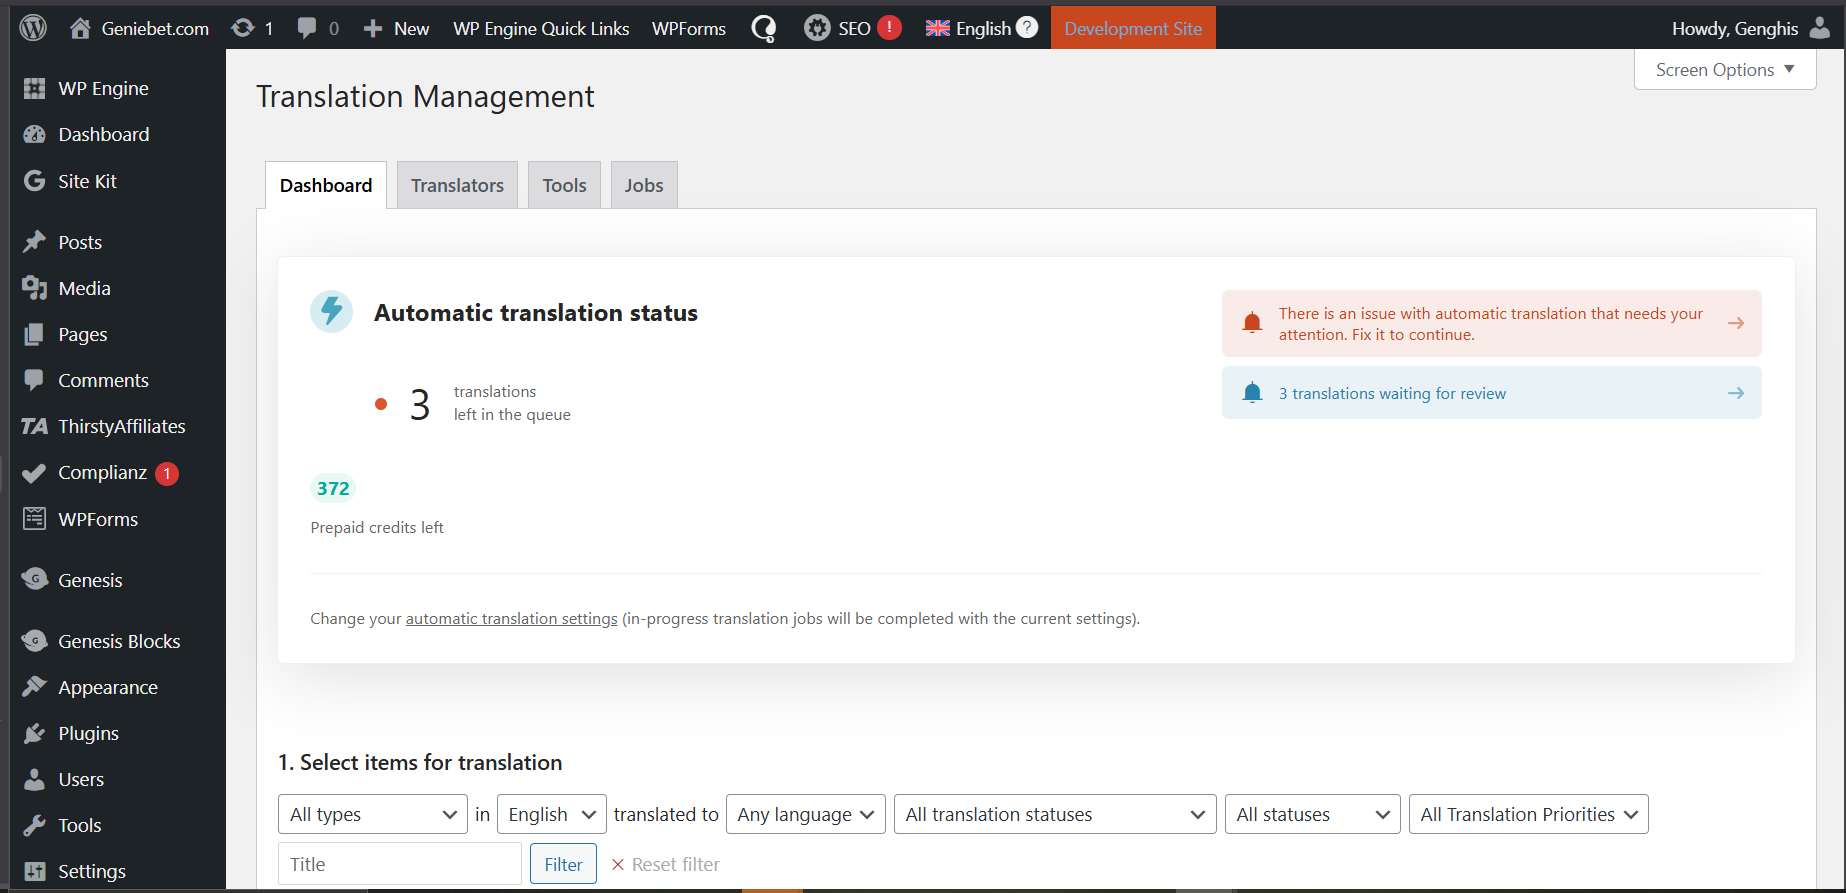Expand Screen Options panel

pyautogui.click(x=1725, y=70)
